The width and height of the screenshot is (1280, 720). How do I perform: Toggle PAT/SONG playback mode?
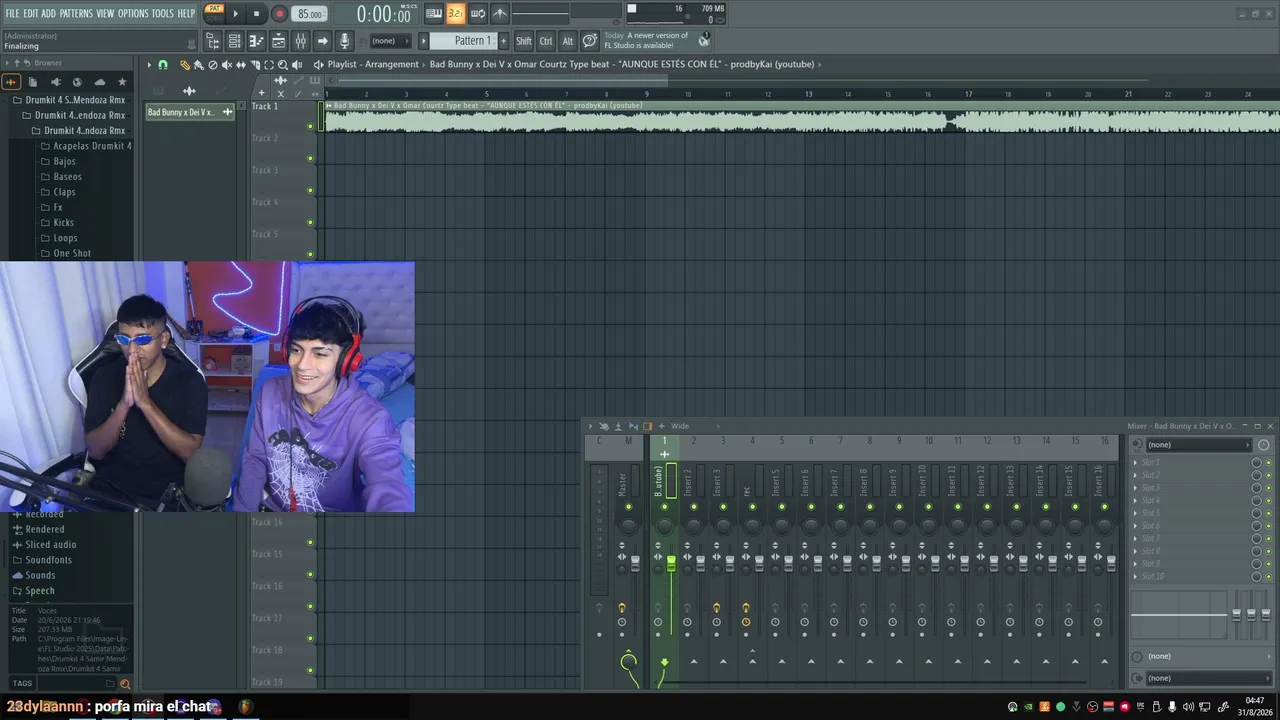click(214, 13)
